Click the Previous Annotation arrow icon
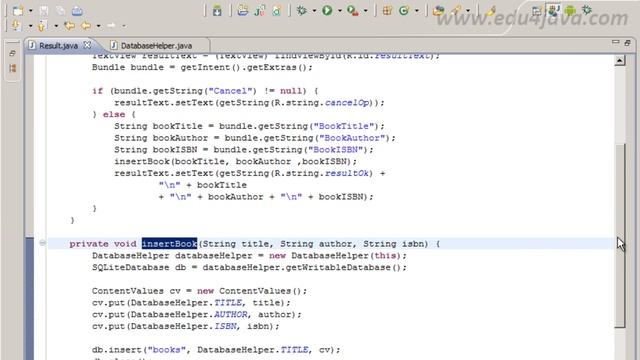640x360 pixels. coord(42,26)
